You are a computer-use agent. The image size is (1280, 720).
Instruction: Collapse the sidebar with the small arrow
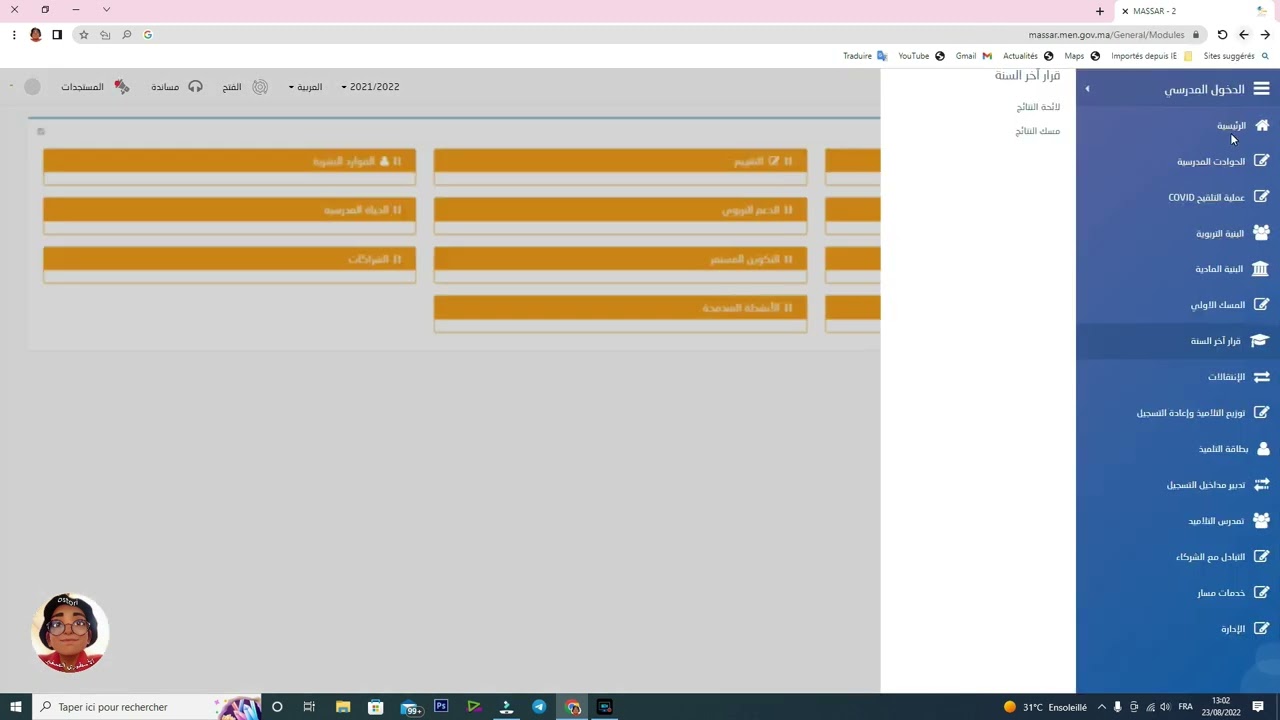point(1087,89)
